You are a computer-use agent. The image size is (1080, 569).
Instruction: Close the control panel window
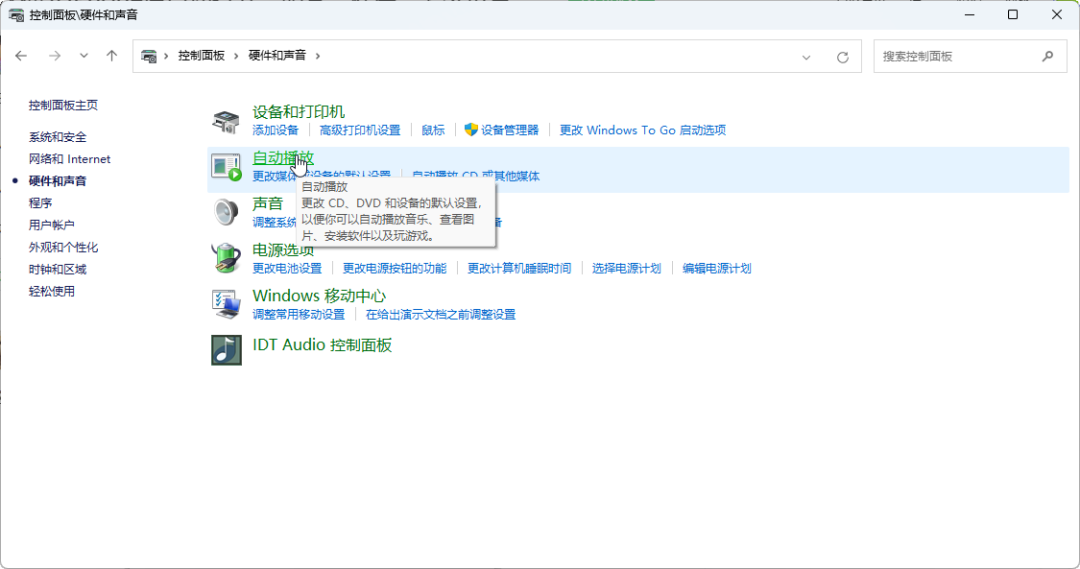(1057, 14)
